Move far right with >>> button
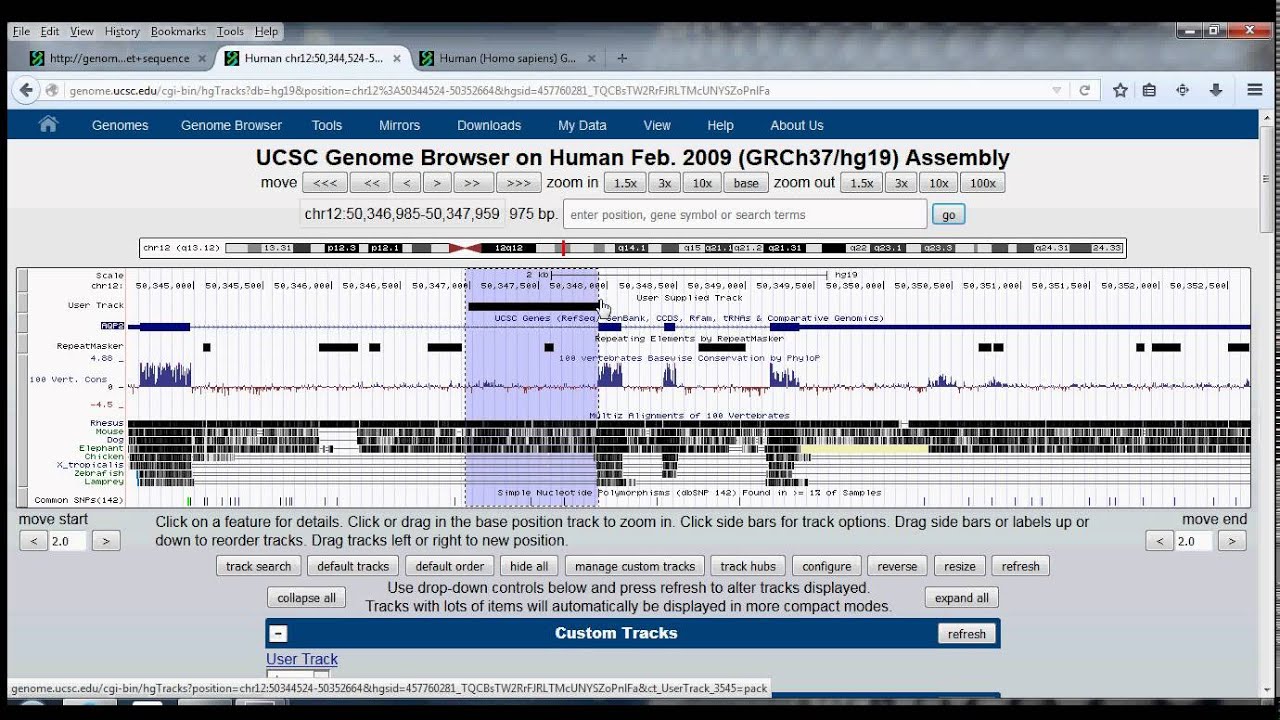The height and width of the screenshot is (720, 1280). [x=519, y=183]
